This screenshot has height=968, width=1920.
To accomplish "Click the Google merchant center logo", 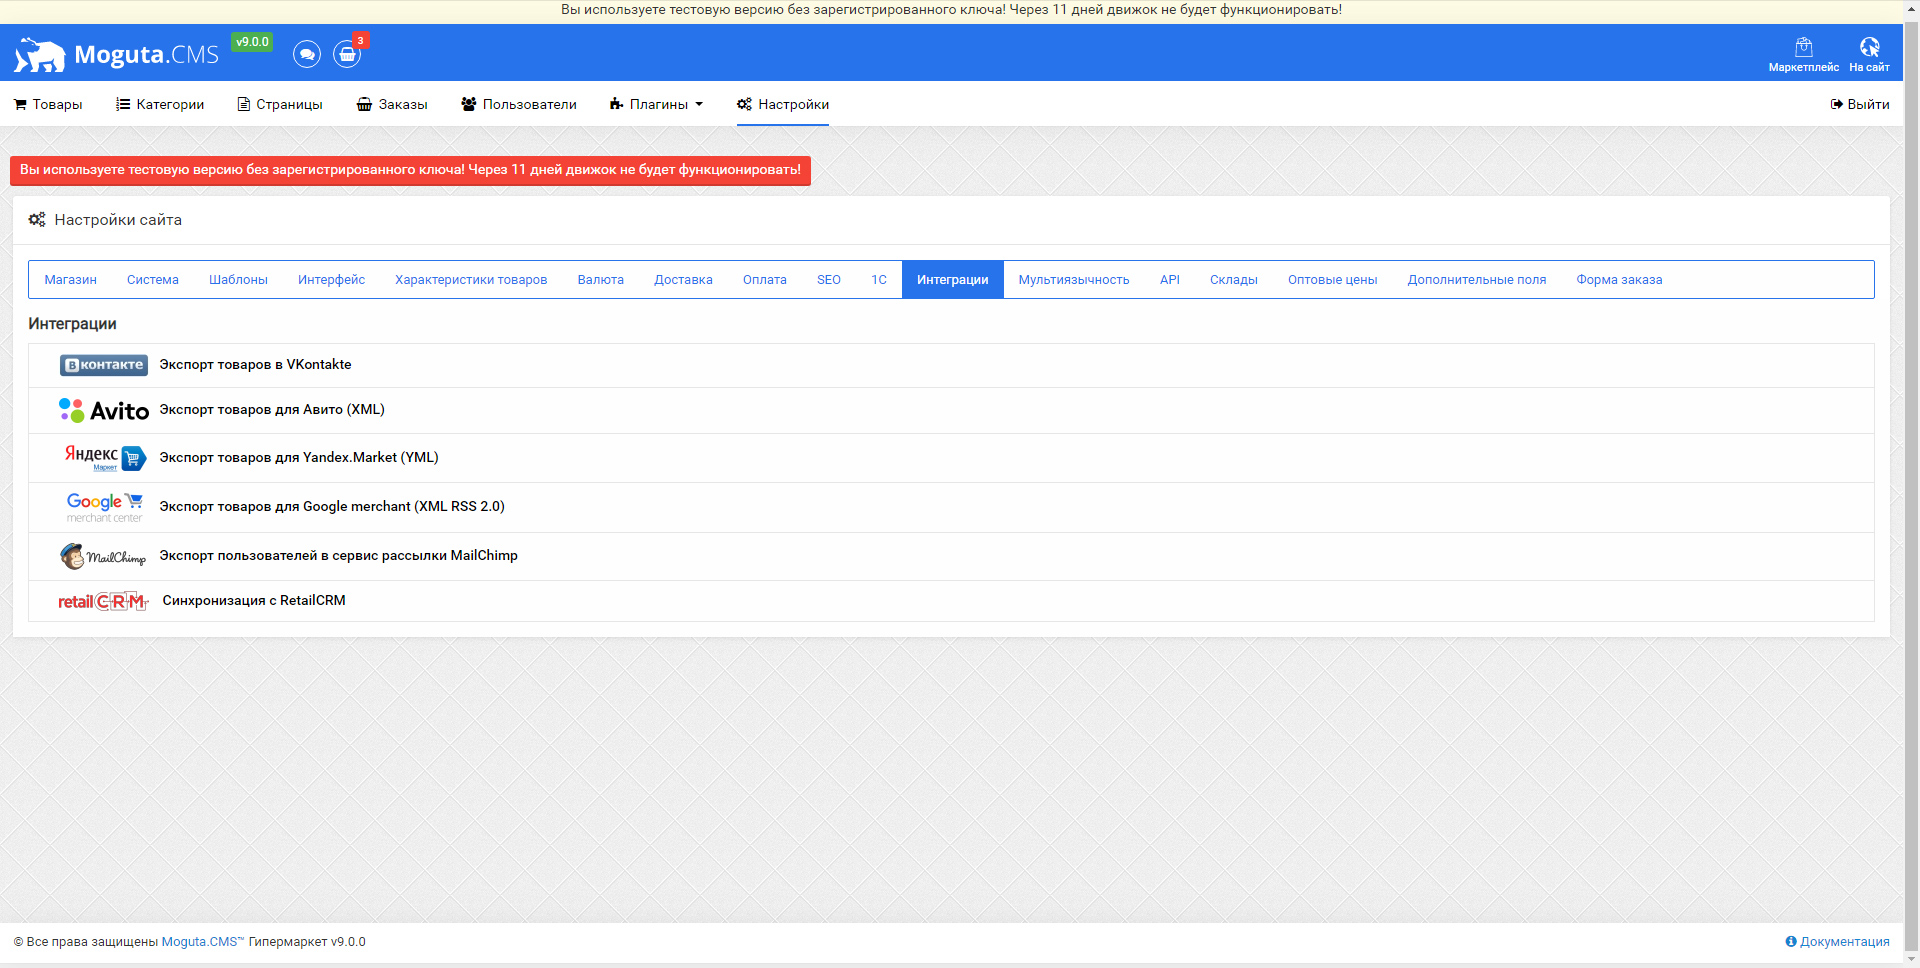I will [105, 507].
